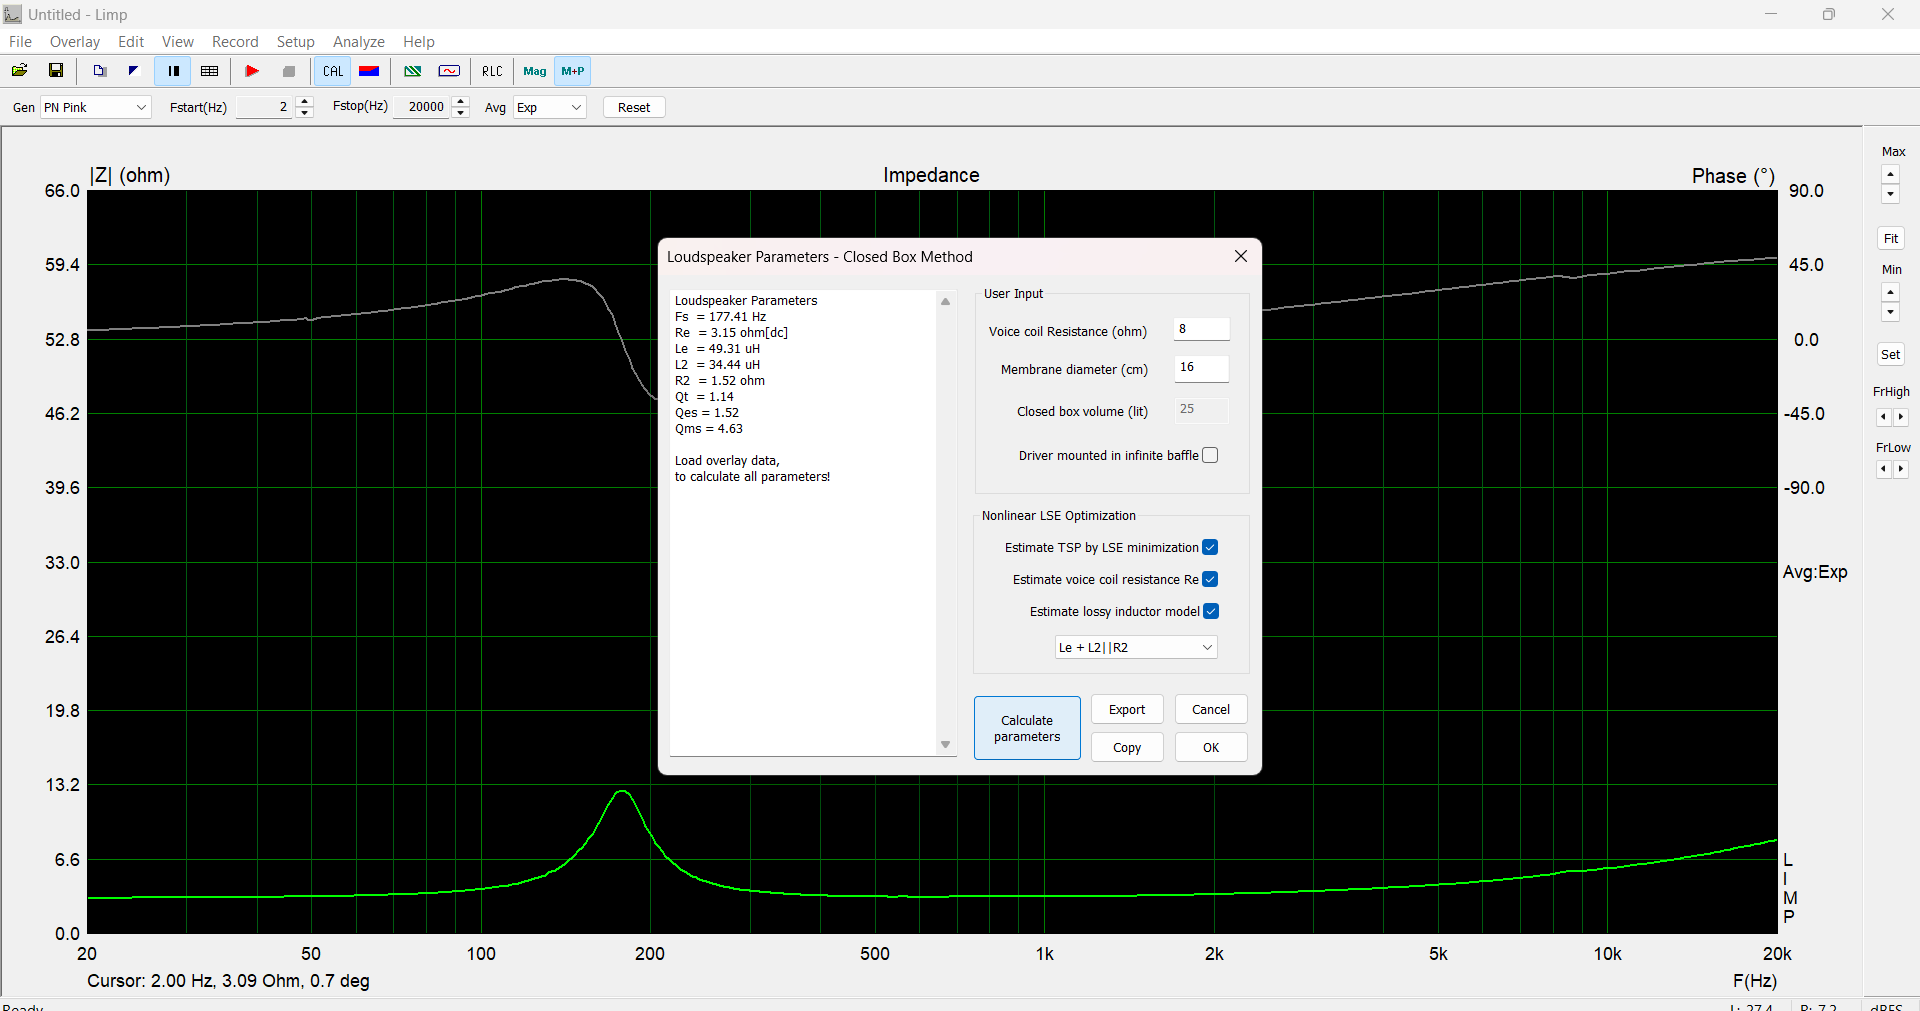Click the red-blue overlay toolbar icon
The height and width of the screenshot is (1011, 1920).
pos(369,71)
